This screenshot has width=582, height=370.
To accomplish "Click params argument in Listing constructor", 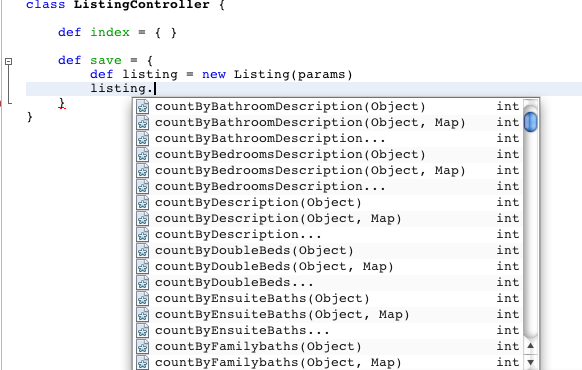I will pos(321,75).
